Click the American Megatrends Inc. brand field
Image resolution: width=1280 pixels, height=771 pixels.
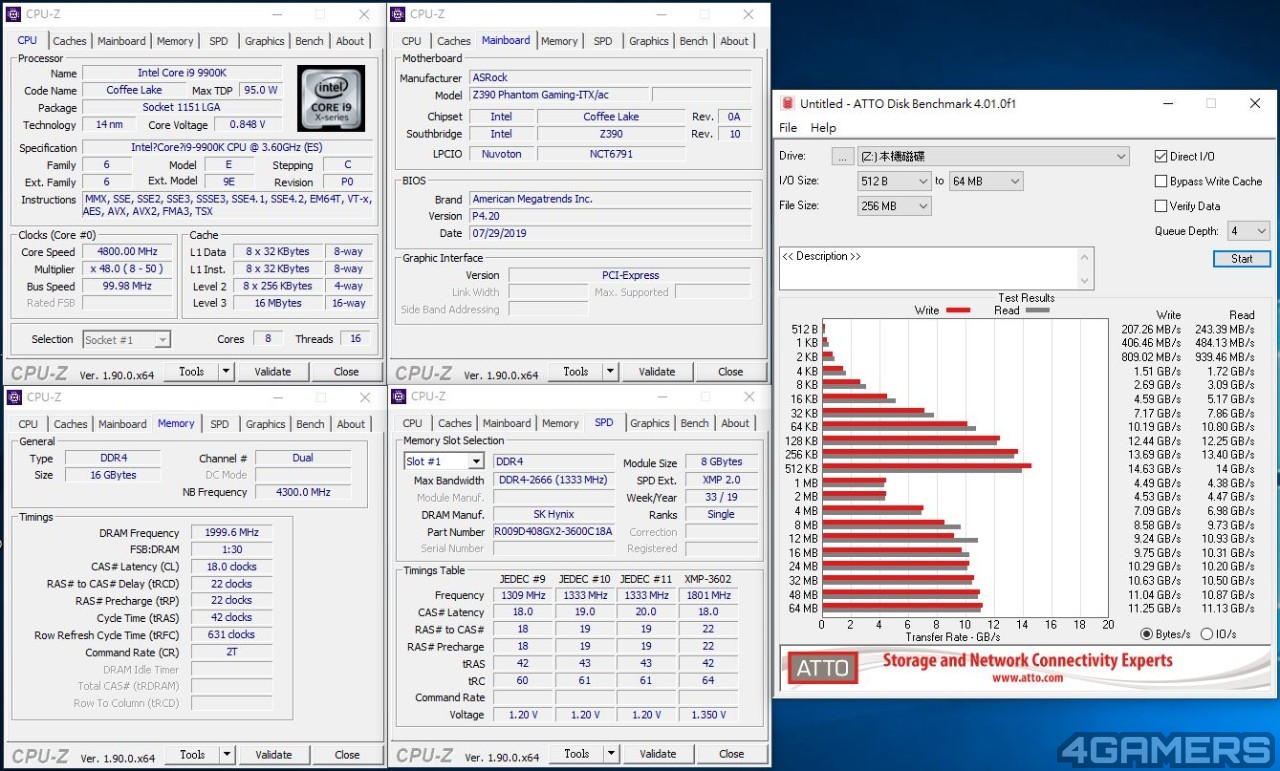(x=609, y=199)
